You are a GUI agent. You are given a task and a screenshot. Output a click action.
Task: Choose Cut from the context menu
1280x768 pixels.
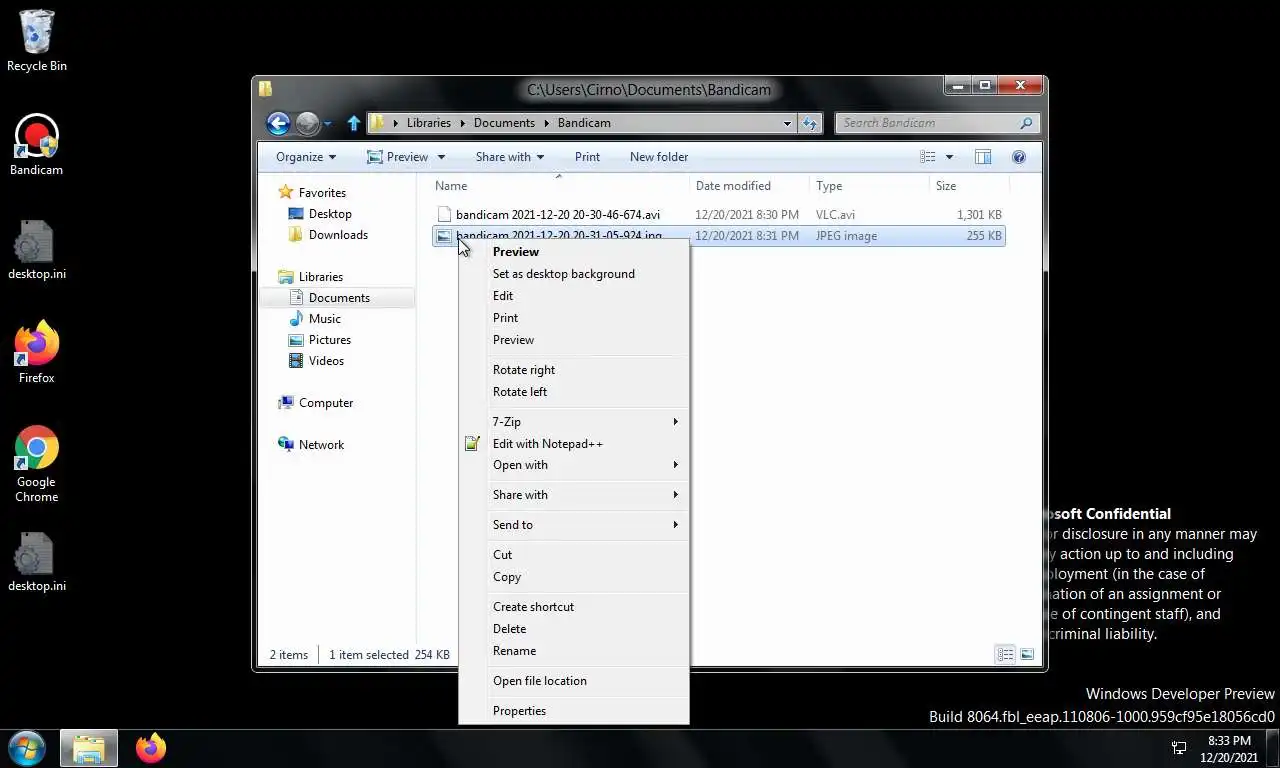point(574,555)
